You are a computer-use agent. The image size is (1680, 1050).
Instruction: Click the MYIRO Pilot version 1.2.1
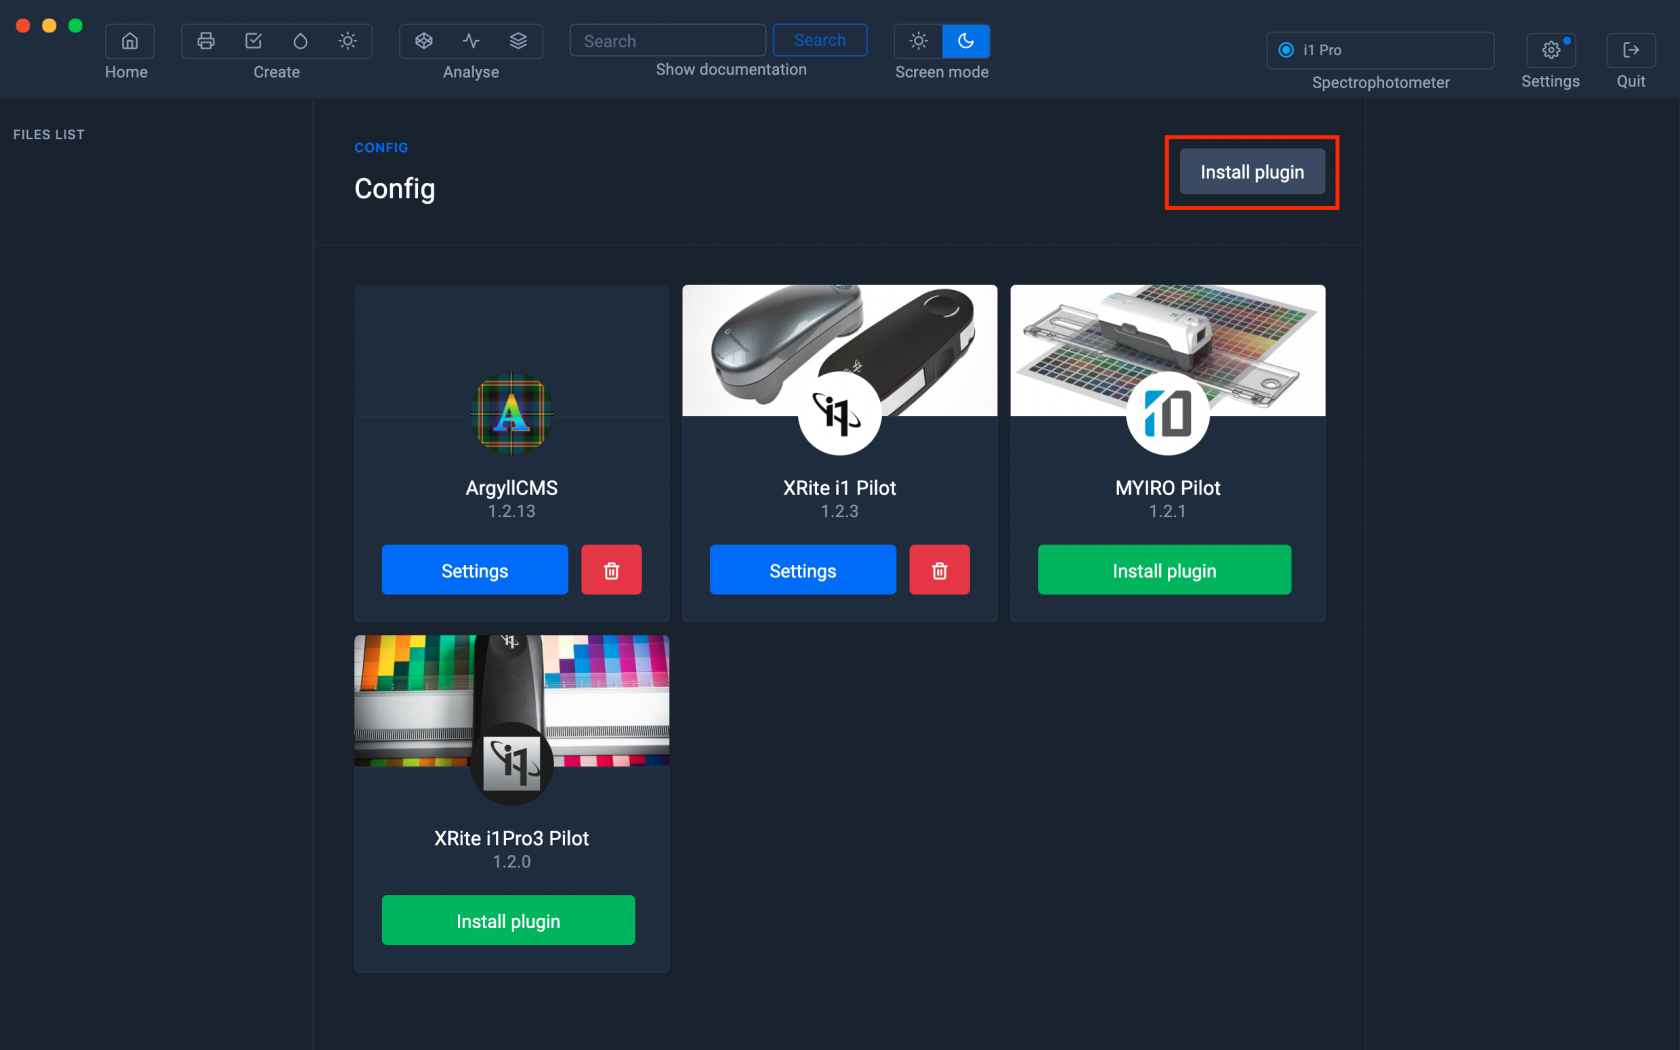pos(1168,511)
